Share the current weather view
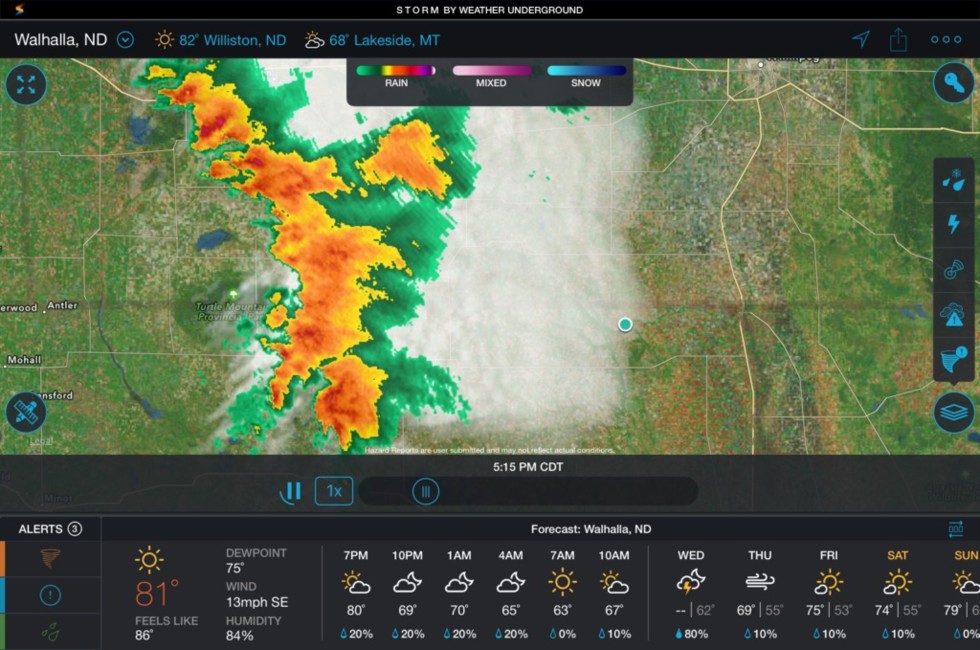 point(898,40)
